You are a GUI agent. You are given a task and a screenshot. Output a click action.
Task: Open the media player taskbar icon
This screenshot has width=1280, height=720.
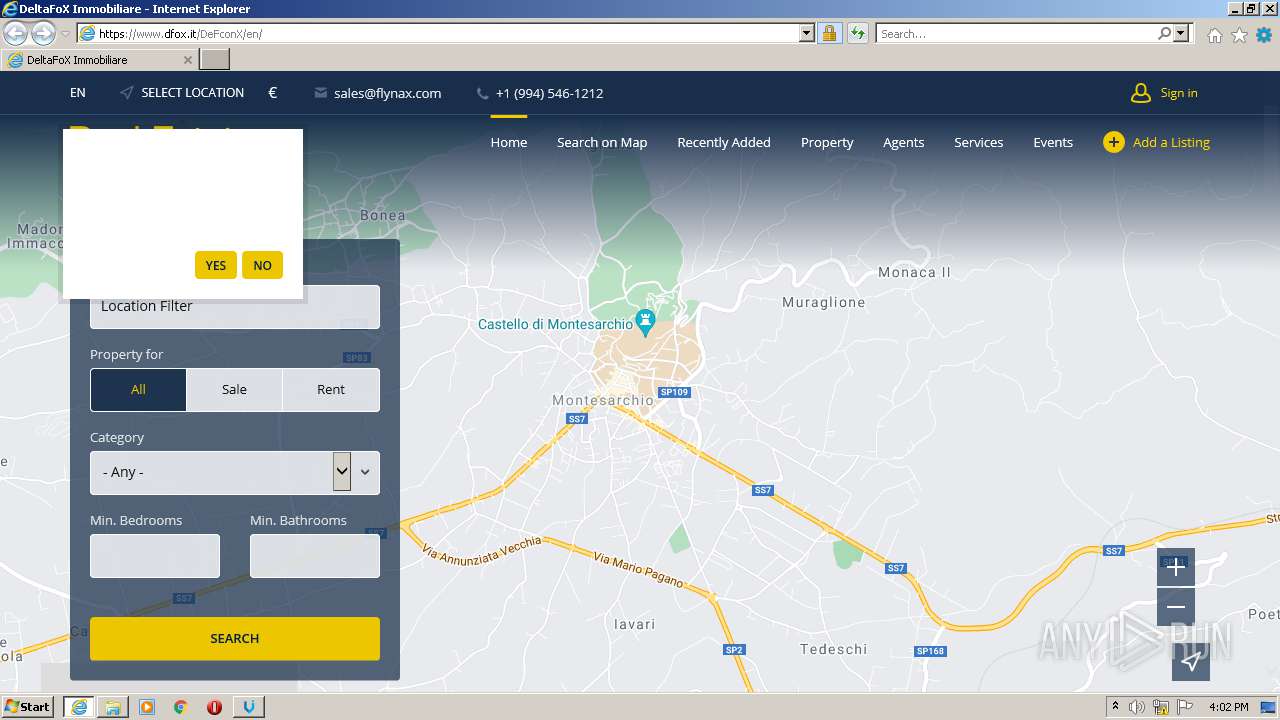pos(147,707)
